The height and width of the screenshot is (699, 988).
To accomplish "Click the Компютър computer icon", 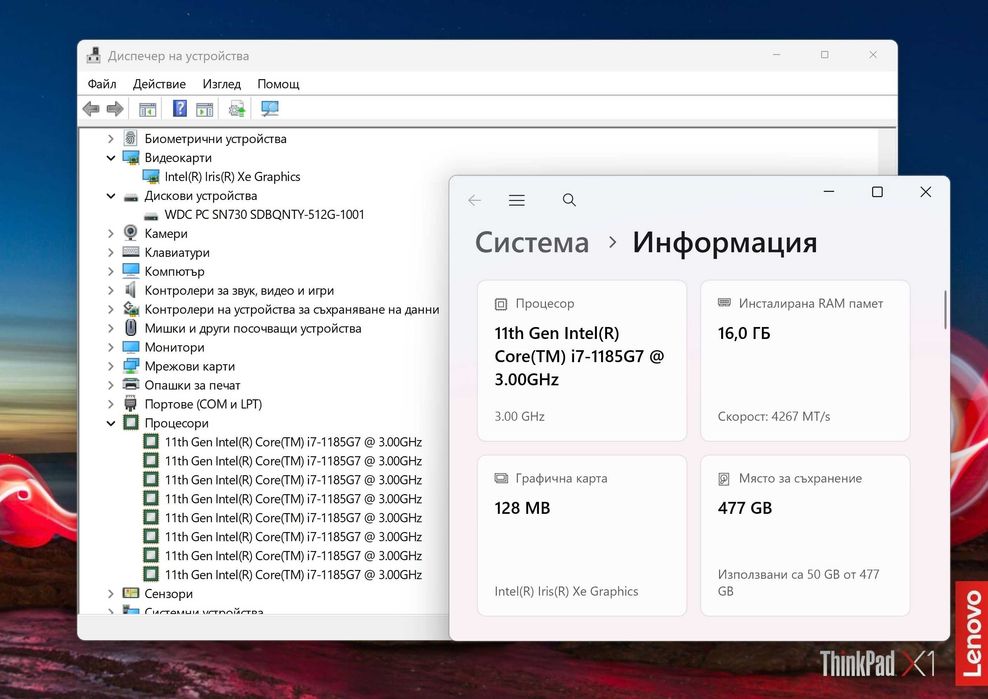I will pyautogui.click(x=130, y=270).
